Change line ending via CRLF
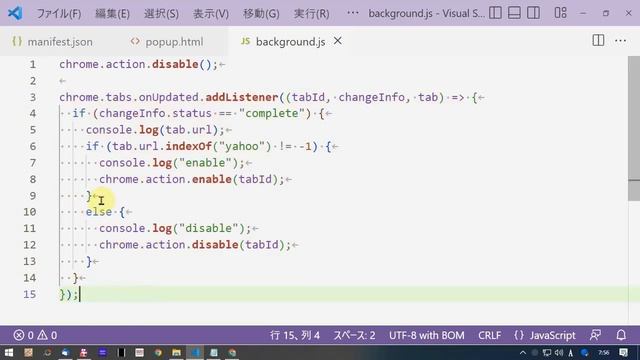The image size is (640, 360). tap(489, 336)
